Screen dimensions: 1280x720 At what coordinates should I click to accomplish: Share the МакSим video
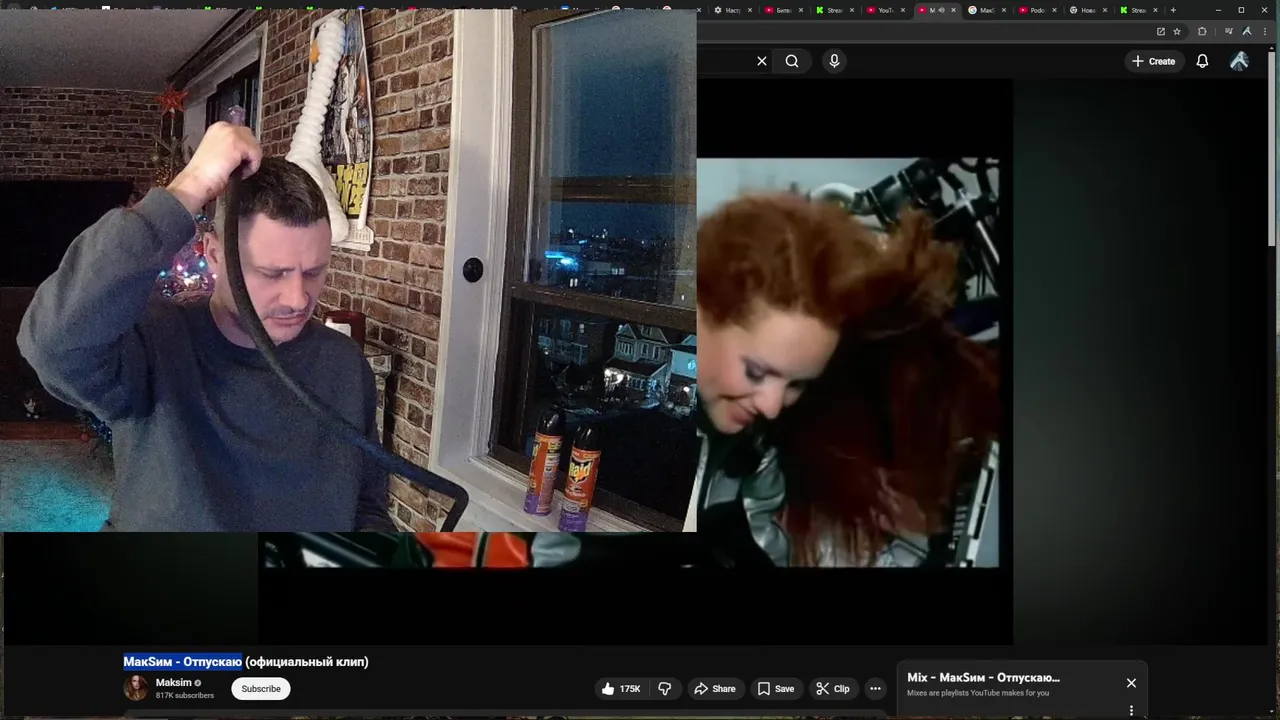tap(715, 689)
